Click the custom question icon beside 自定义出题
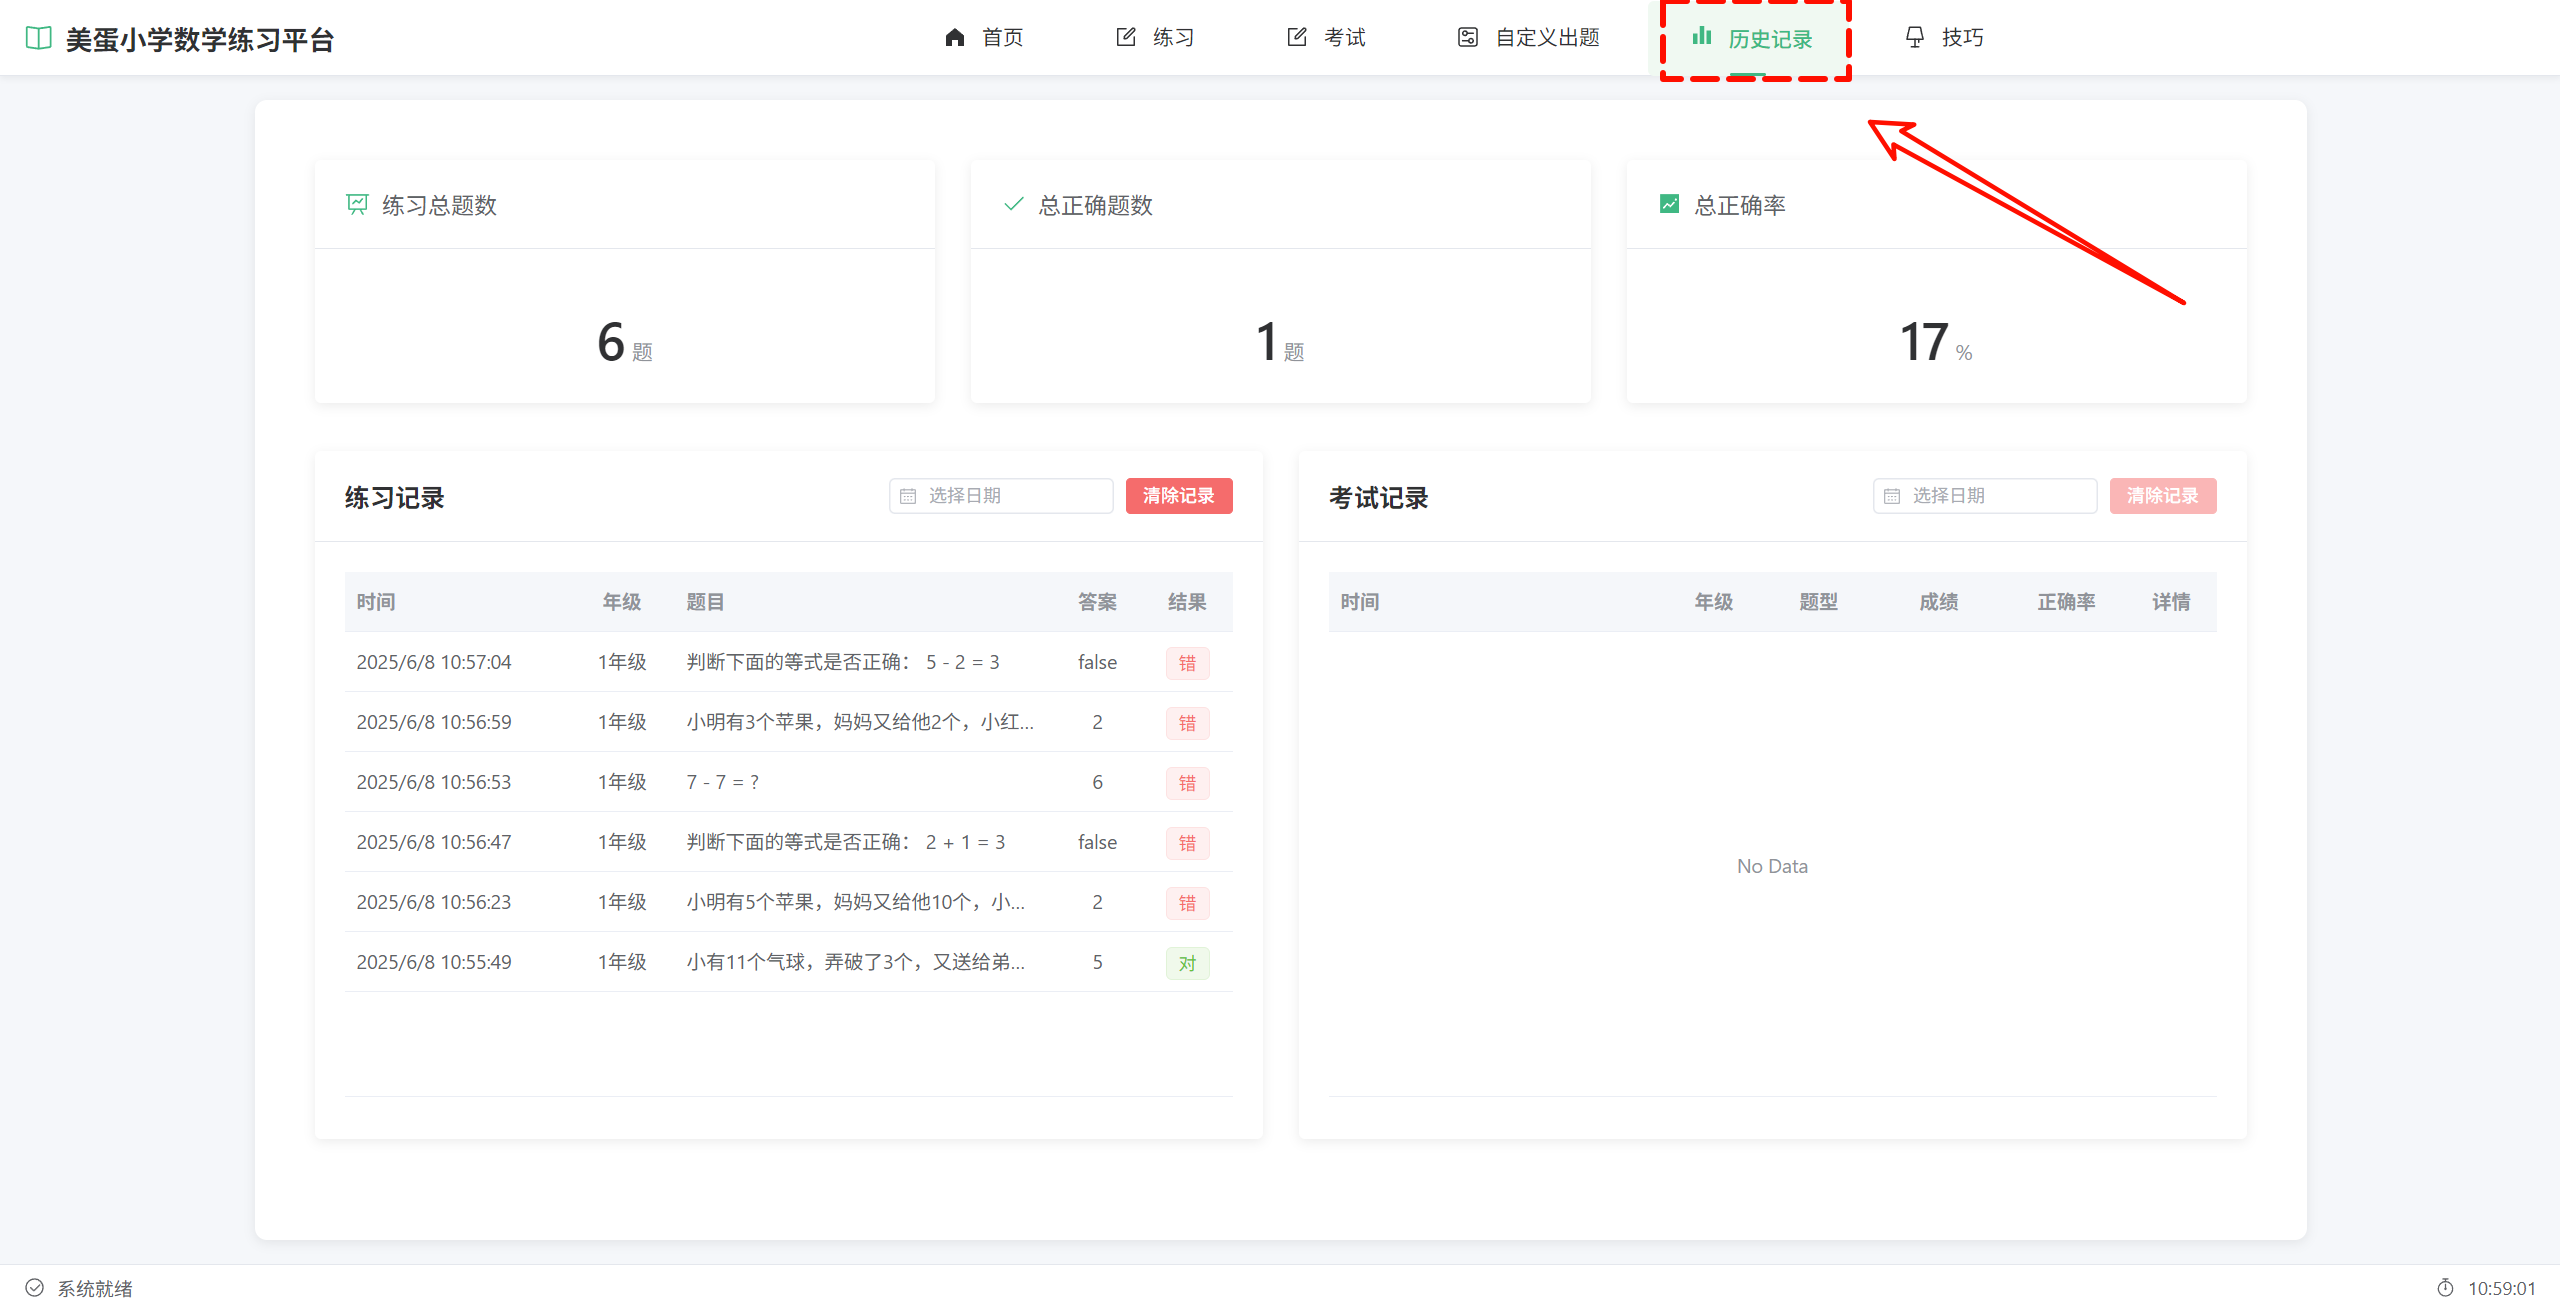The height and width of the screenshot is (1308, 2560). pos(1467,38)
